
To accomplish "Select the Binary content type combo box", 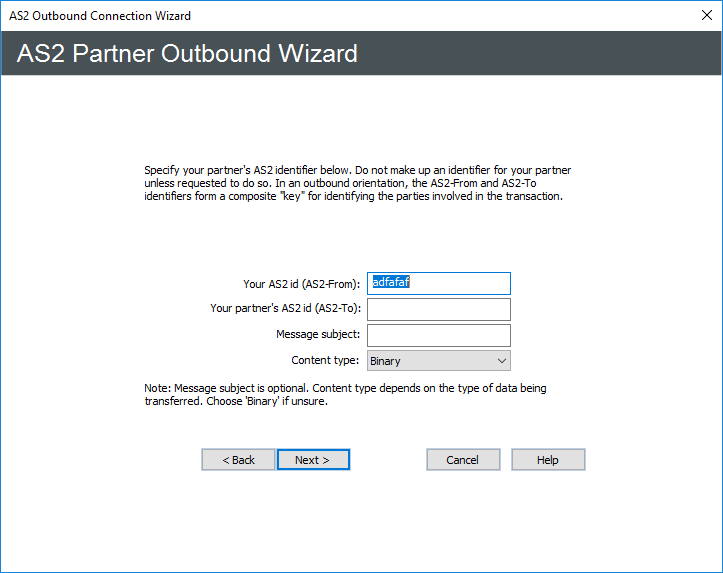I will (x=428, y=361).
